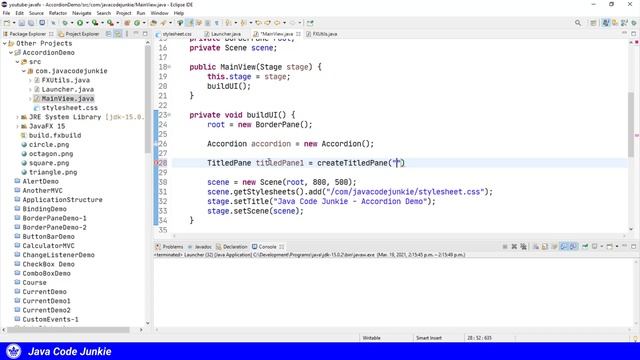Click the New Java Class toolbar icon
This screenshot has height=360, width=640.
click(137, 23)
